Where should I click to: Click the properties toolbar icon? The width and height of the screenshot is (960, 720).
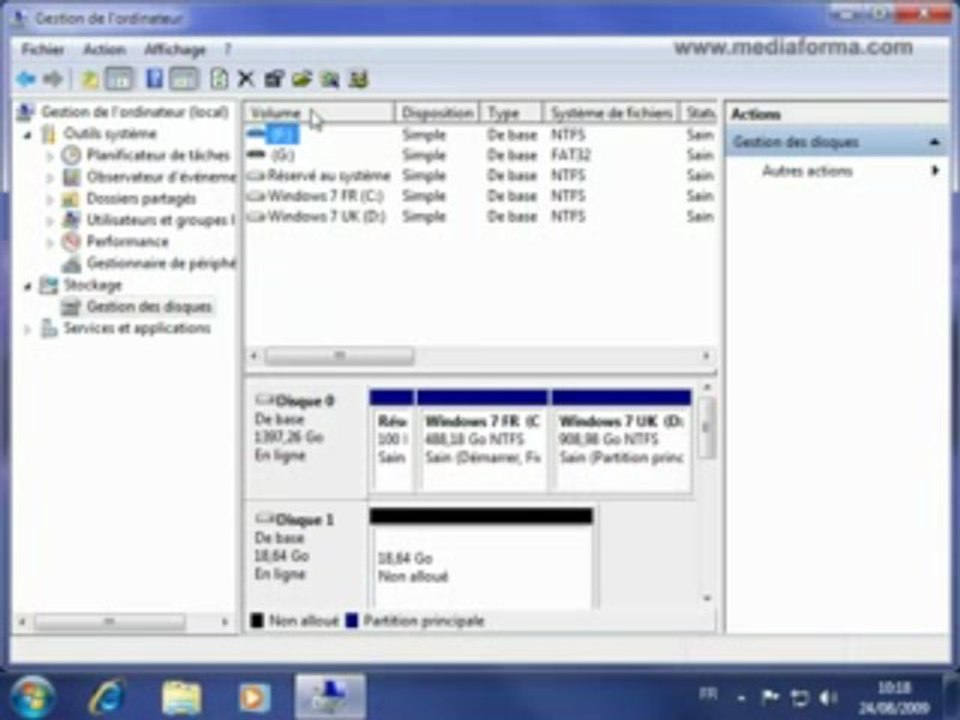(274, 79)
